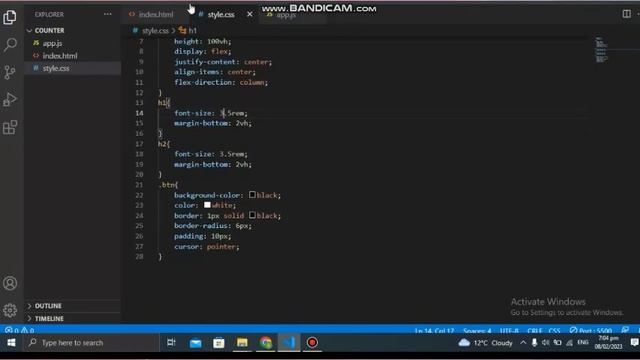Click black swatch on border line
640x360 pixels.
coord(252,215)
